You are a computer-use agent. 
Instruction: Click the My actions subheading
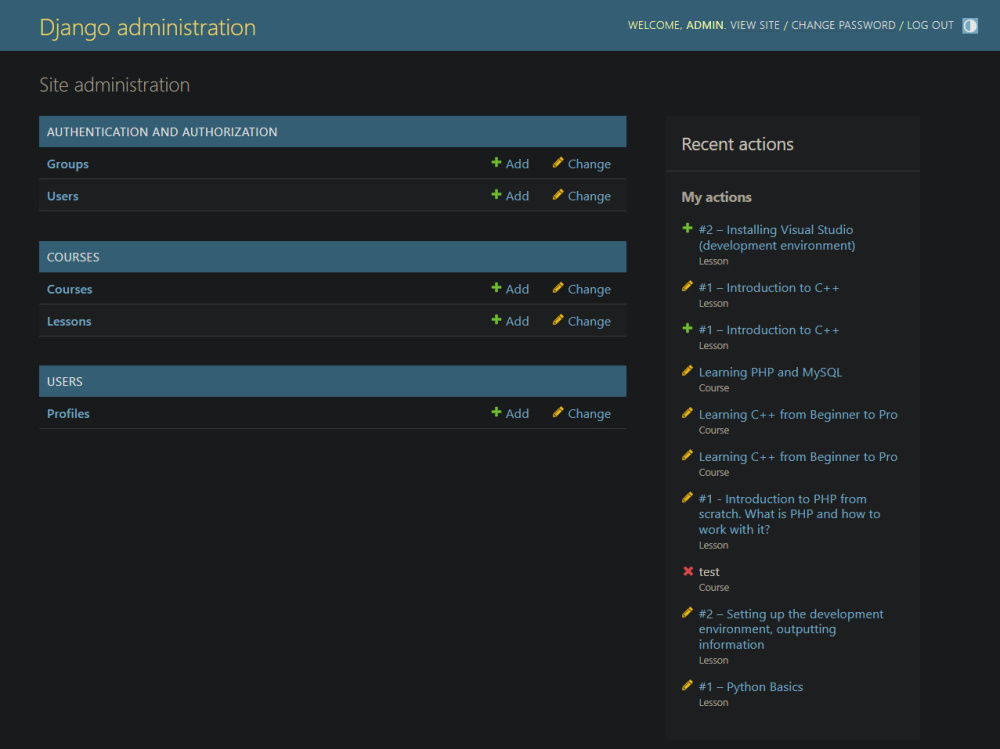[x=716, y=197]
